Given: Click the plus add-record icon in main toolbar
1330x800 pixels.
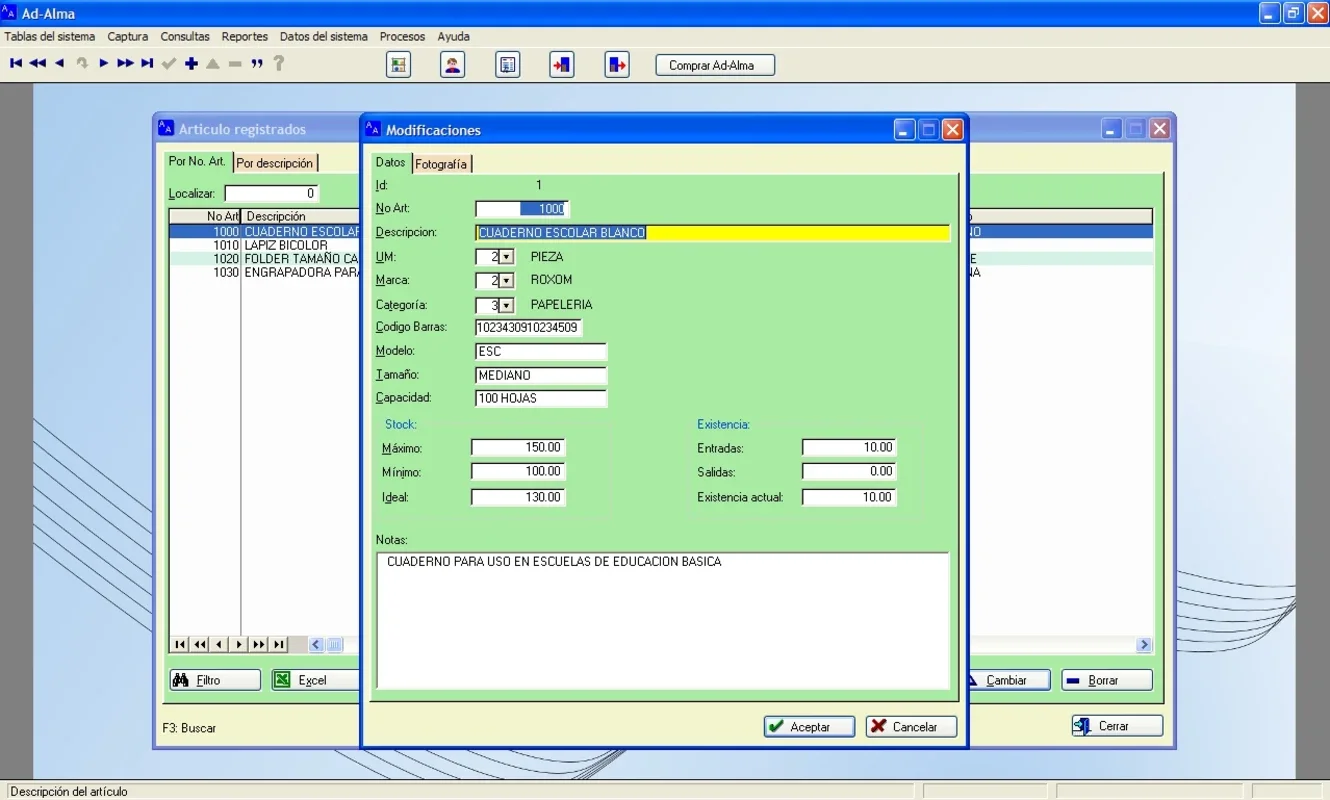Looking at the screenshot, I should (x=191, y=64).
